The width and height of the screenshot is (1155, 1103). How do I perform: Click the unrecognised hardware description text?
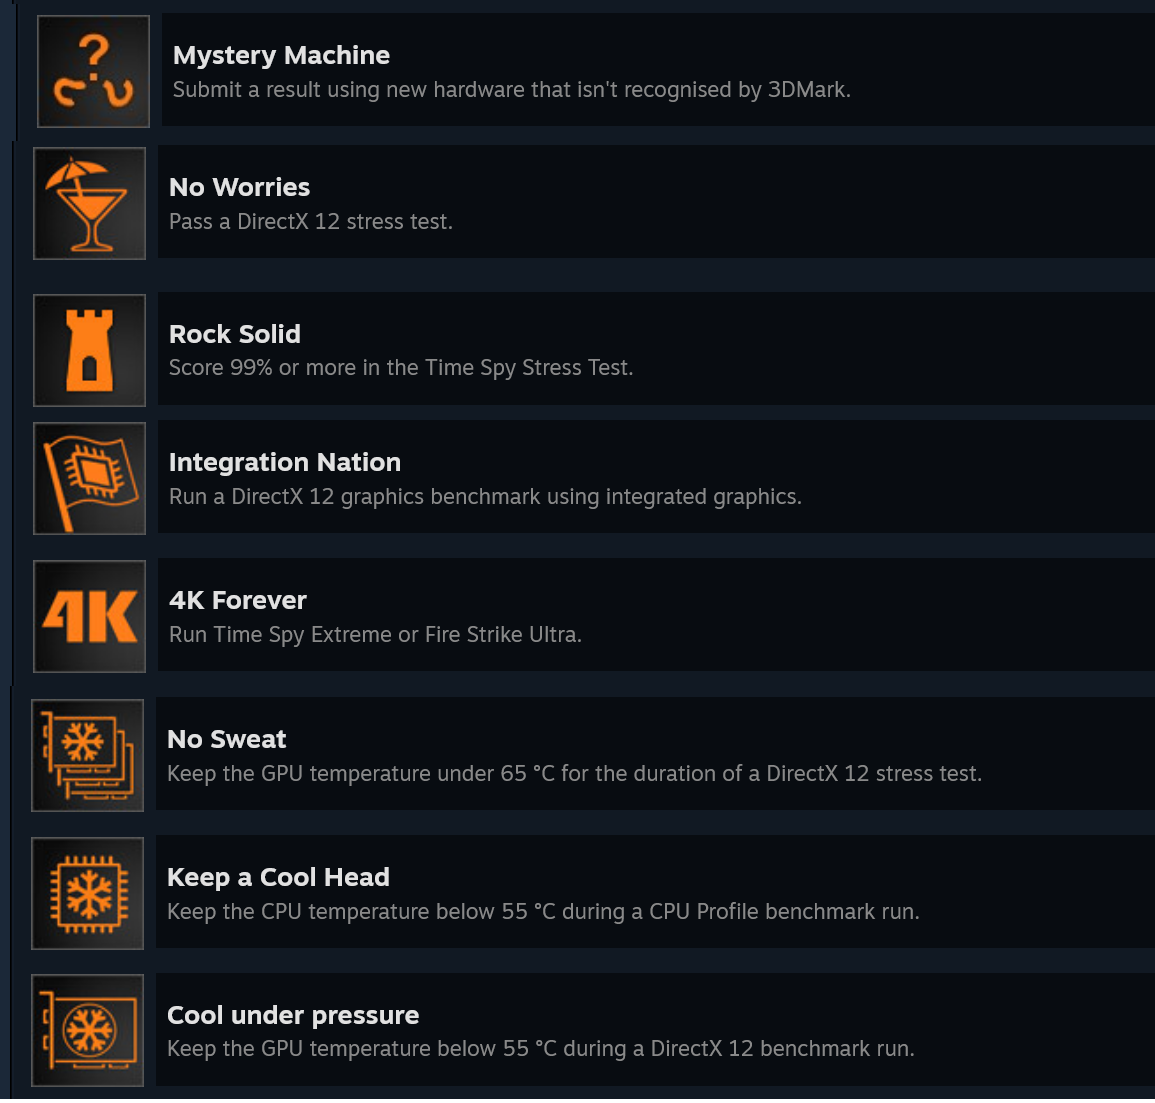[x=511, y=90]
